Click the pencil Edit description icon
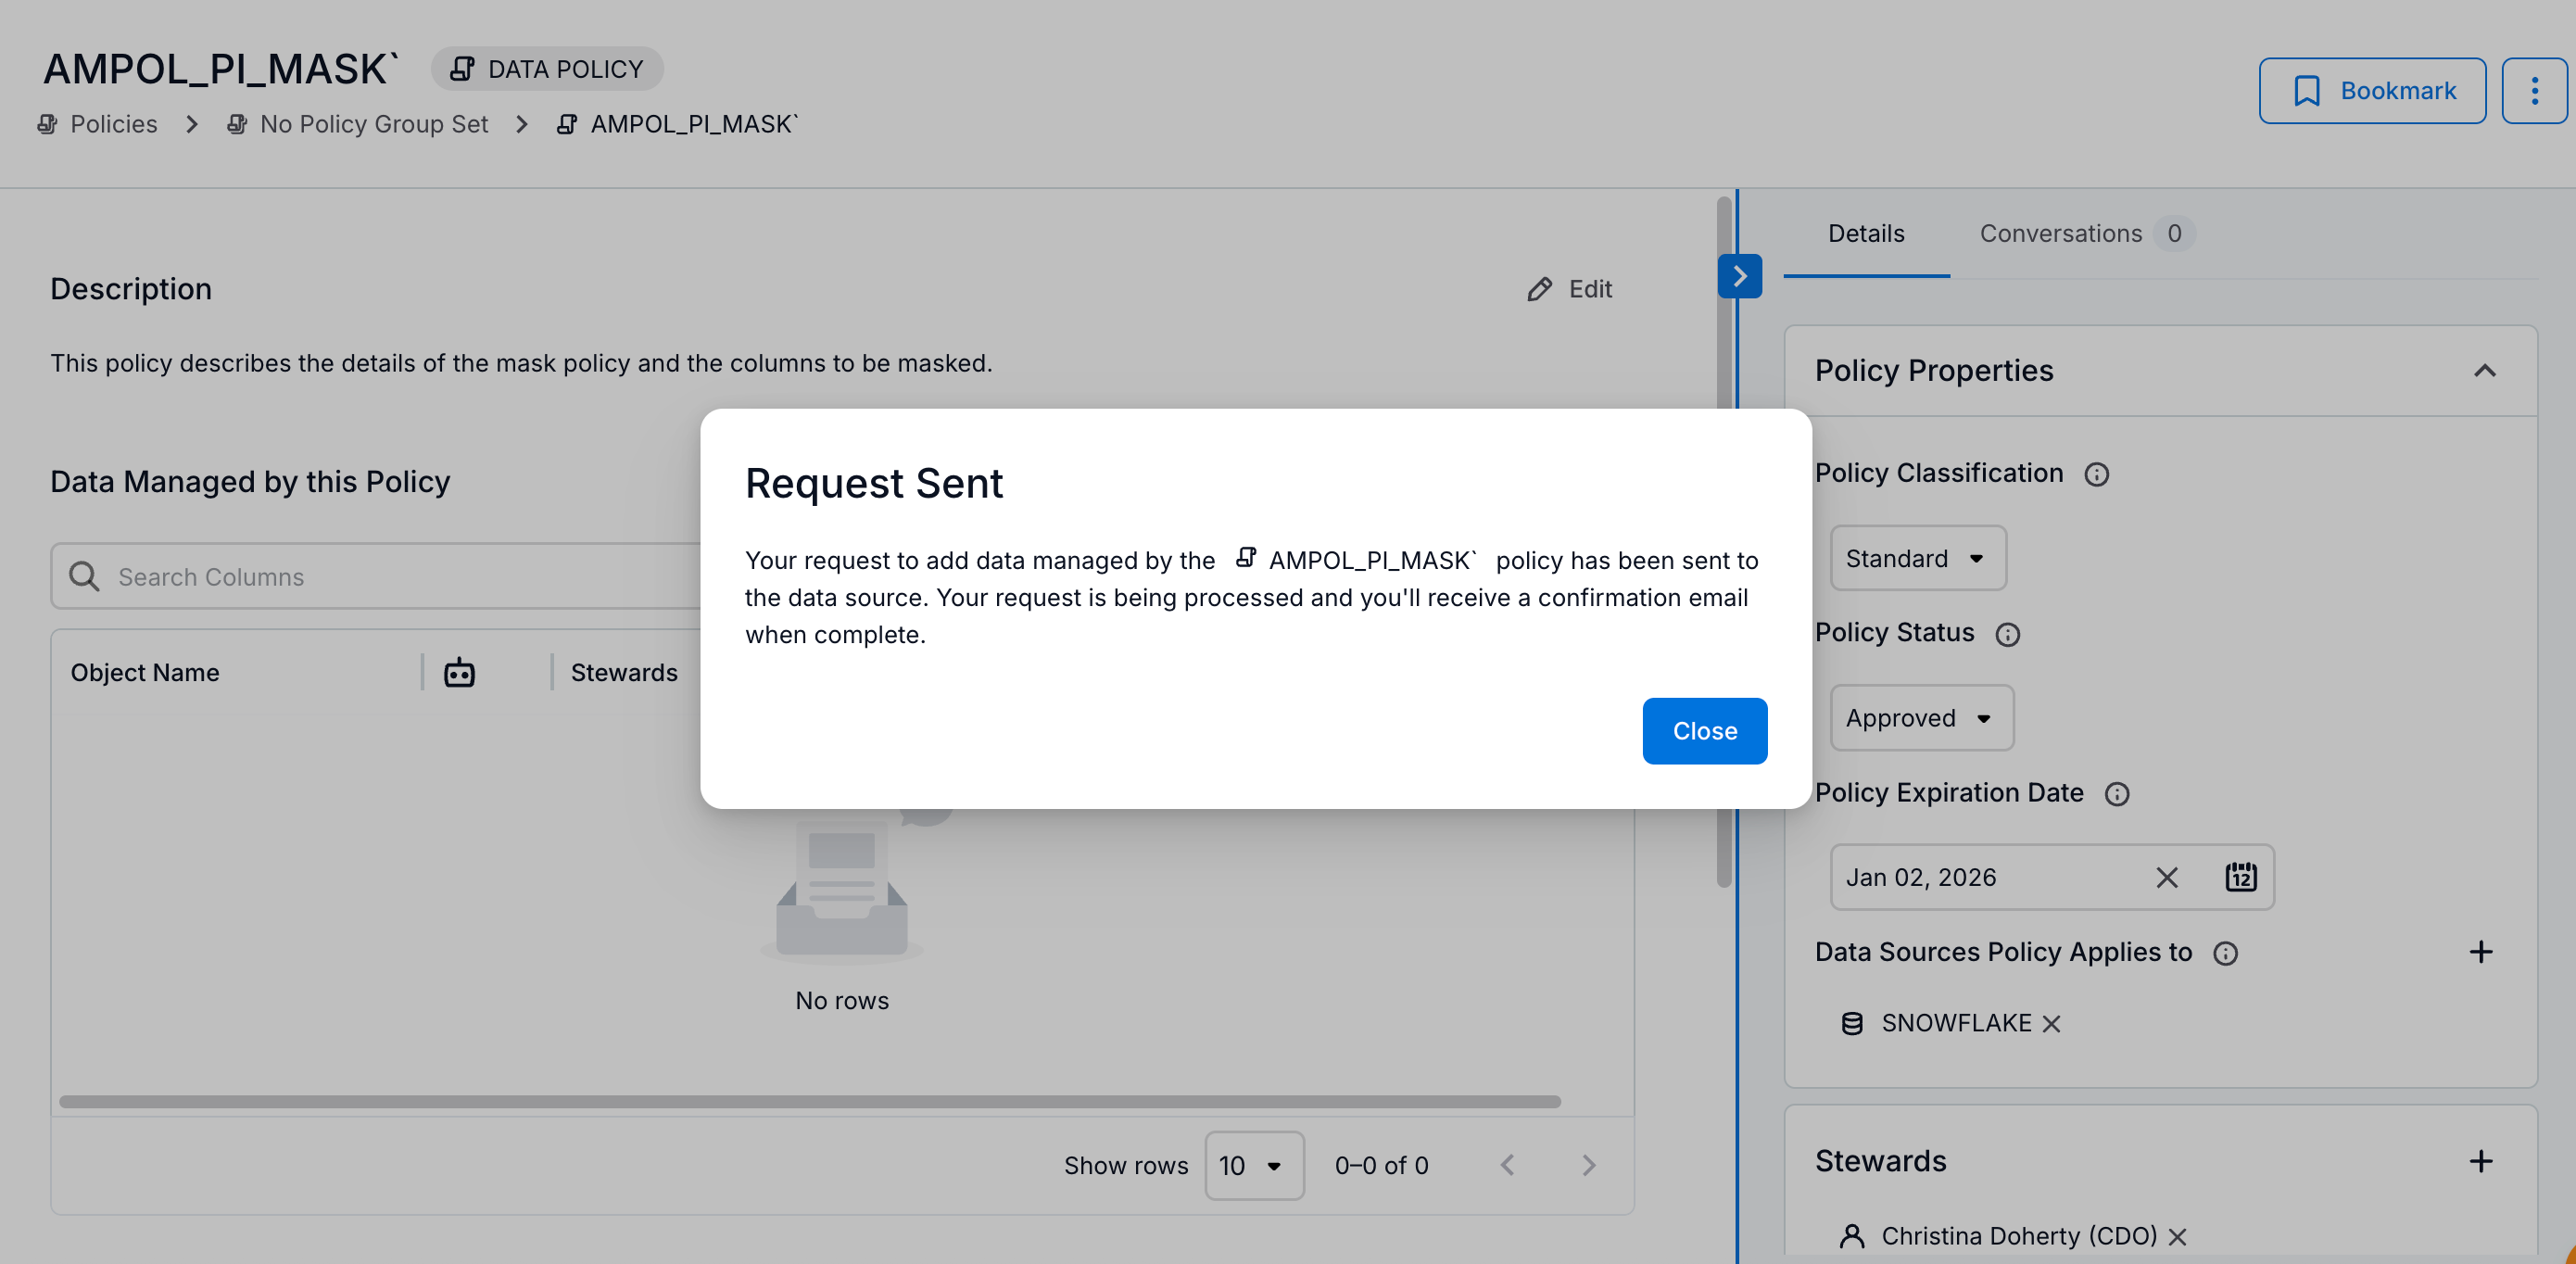Screen dimensions: 2576x1264 coord(1540,289)
